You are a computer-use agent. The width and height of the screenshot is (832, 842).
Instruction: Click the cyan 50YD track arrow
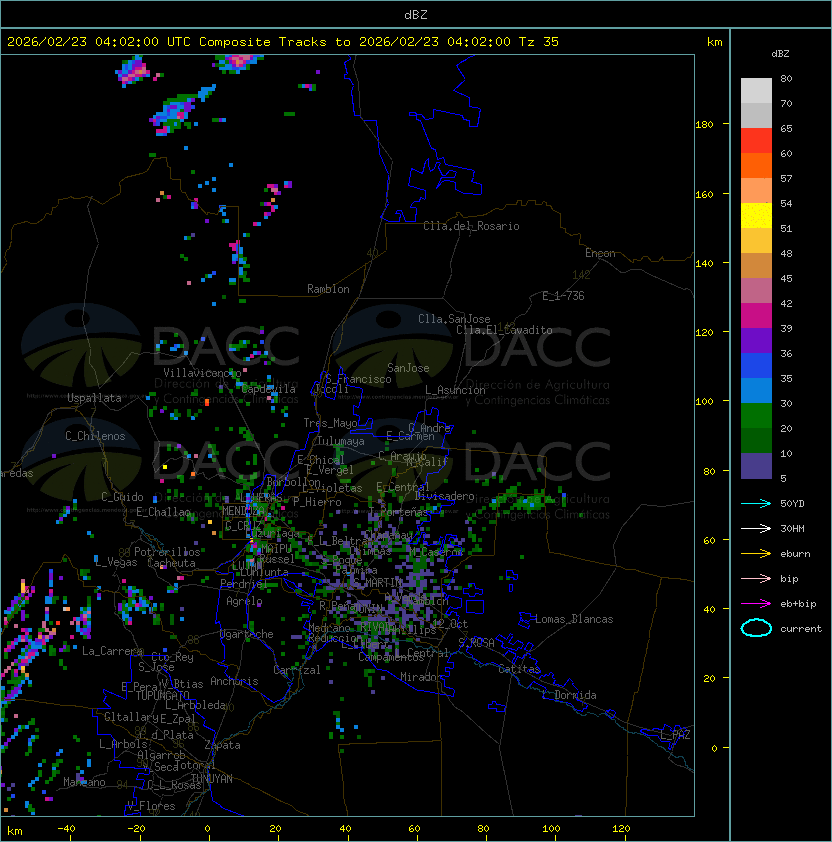(x=756, y=504)
